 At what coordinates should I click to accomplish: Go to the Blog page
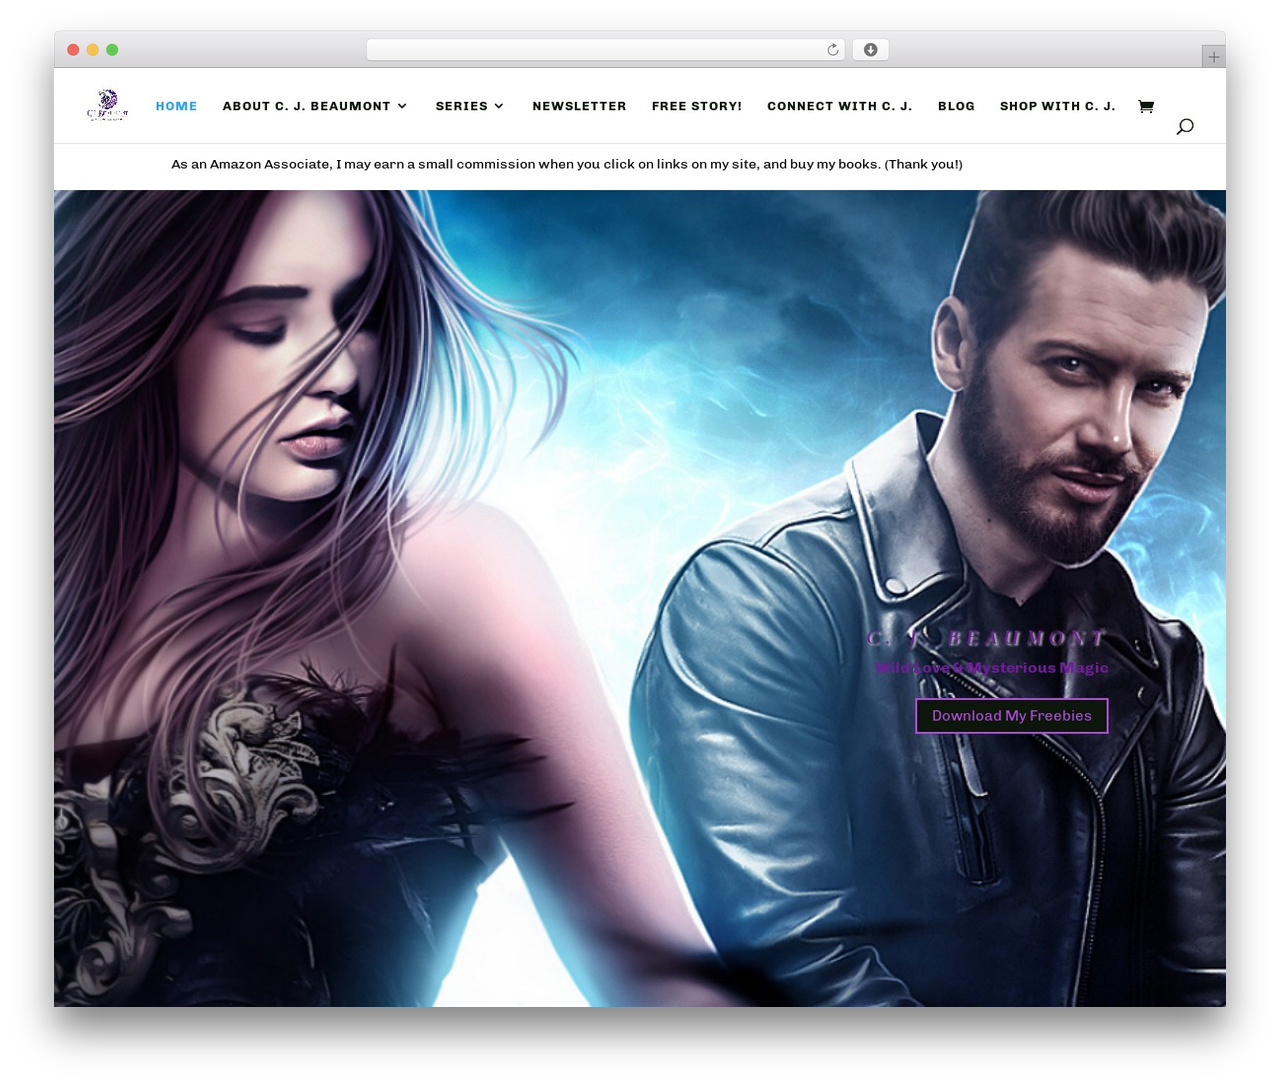click(956, 106)
